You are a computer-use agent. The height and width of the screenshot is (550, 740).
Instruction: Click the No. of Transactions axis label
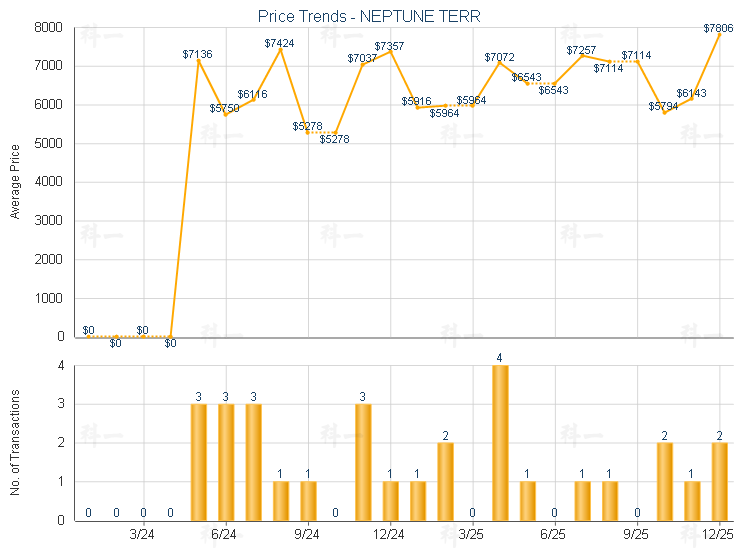pos(15,442)
